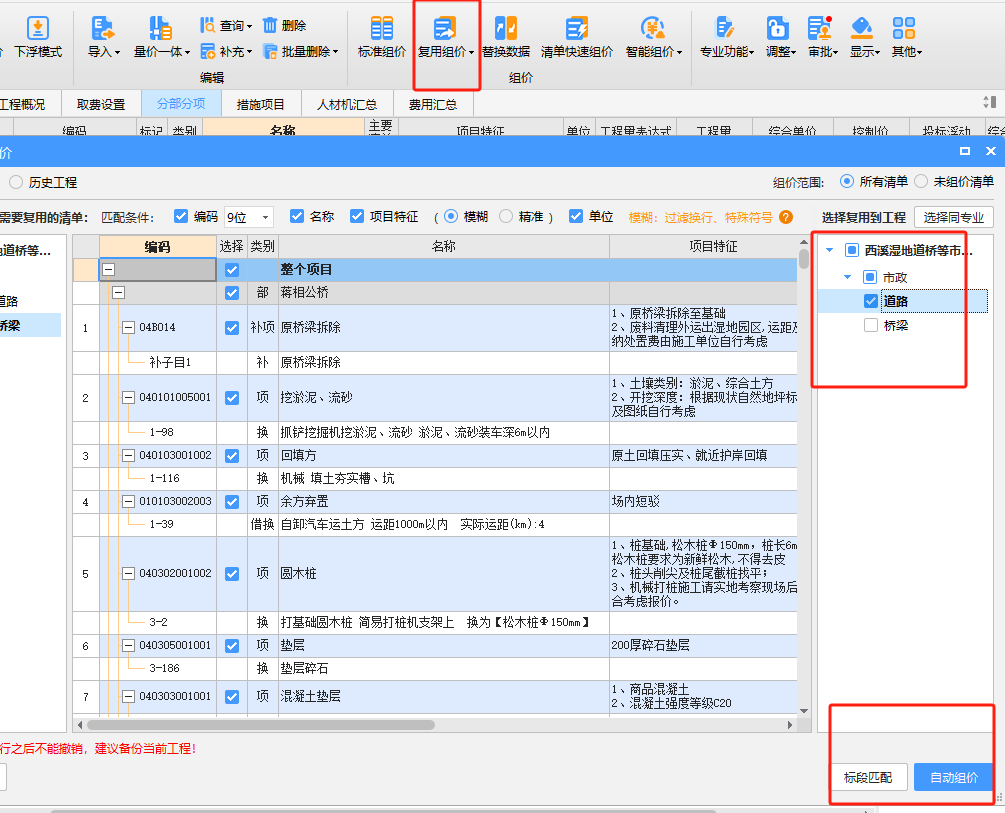The width and height of the screenshot is (1005, 813).
Task: Select 所有清单 pricing scope
Action: 847,181
